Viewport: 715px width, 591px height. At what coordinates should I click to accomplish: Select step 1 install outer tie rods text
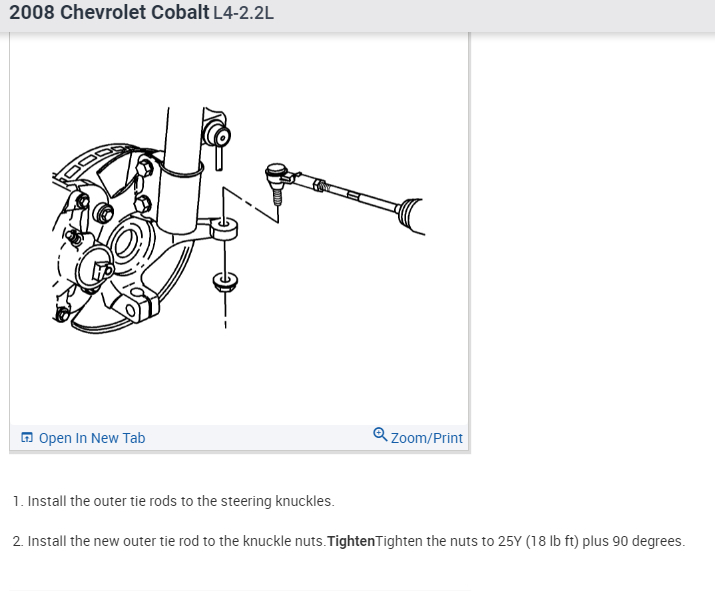pyautogui.click(x=174, y=501)
